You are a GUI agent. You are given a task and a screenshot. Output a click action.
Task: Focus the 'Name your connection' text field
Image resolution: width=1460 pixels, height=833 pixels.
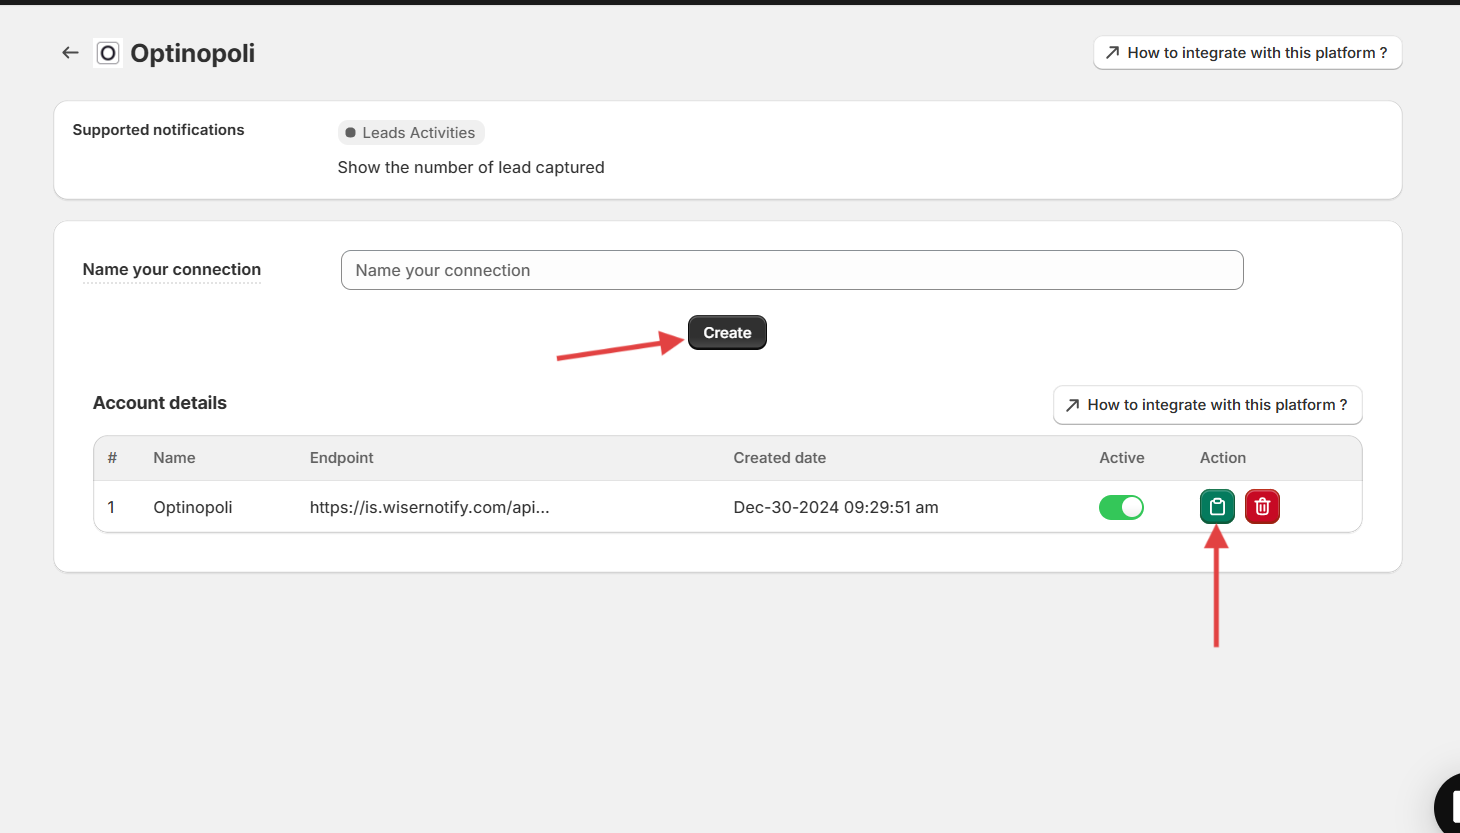[x=791, y=270]
